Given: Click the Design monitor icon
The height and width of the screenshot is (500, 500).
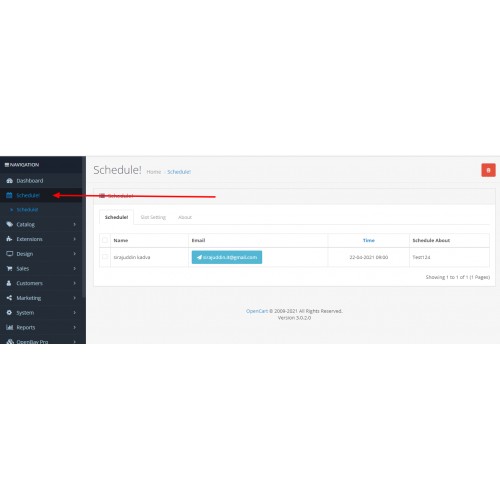Looking at the screenshot, I should 9,254.
